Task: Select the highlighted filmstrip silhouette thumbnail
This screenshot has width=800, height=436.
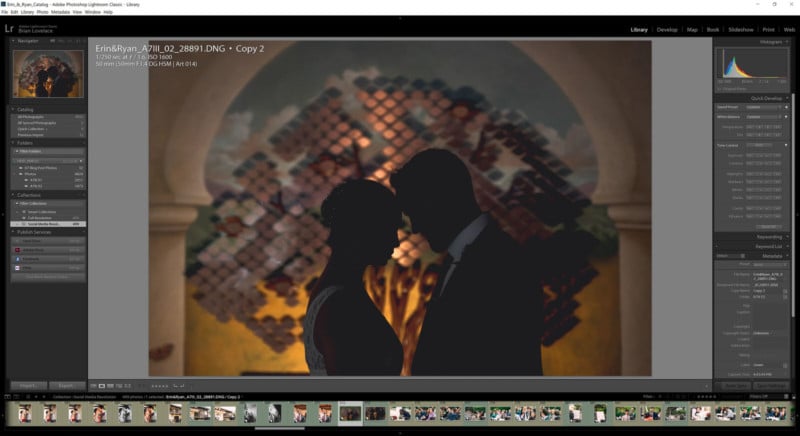Action: tap(350, 413)
